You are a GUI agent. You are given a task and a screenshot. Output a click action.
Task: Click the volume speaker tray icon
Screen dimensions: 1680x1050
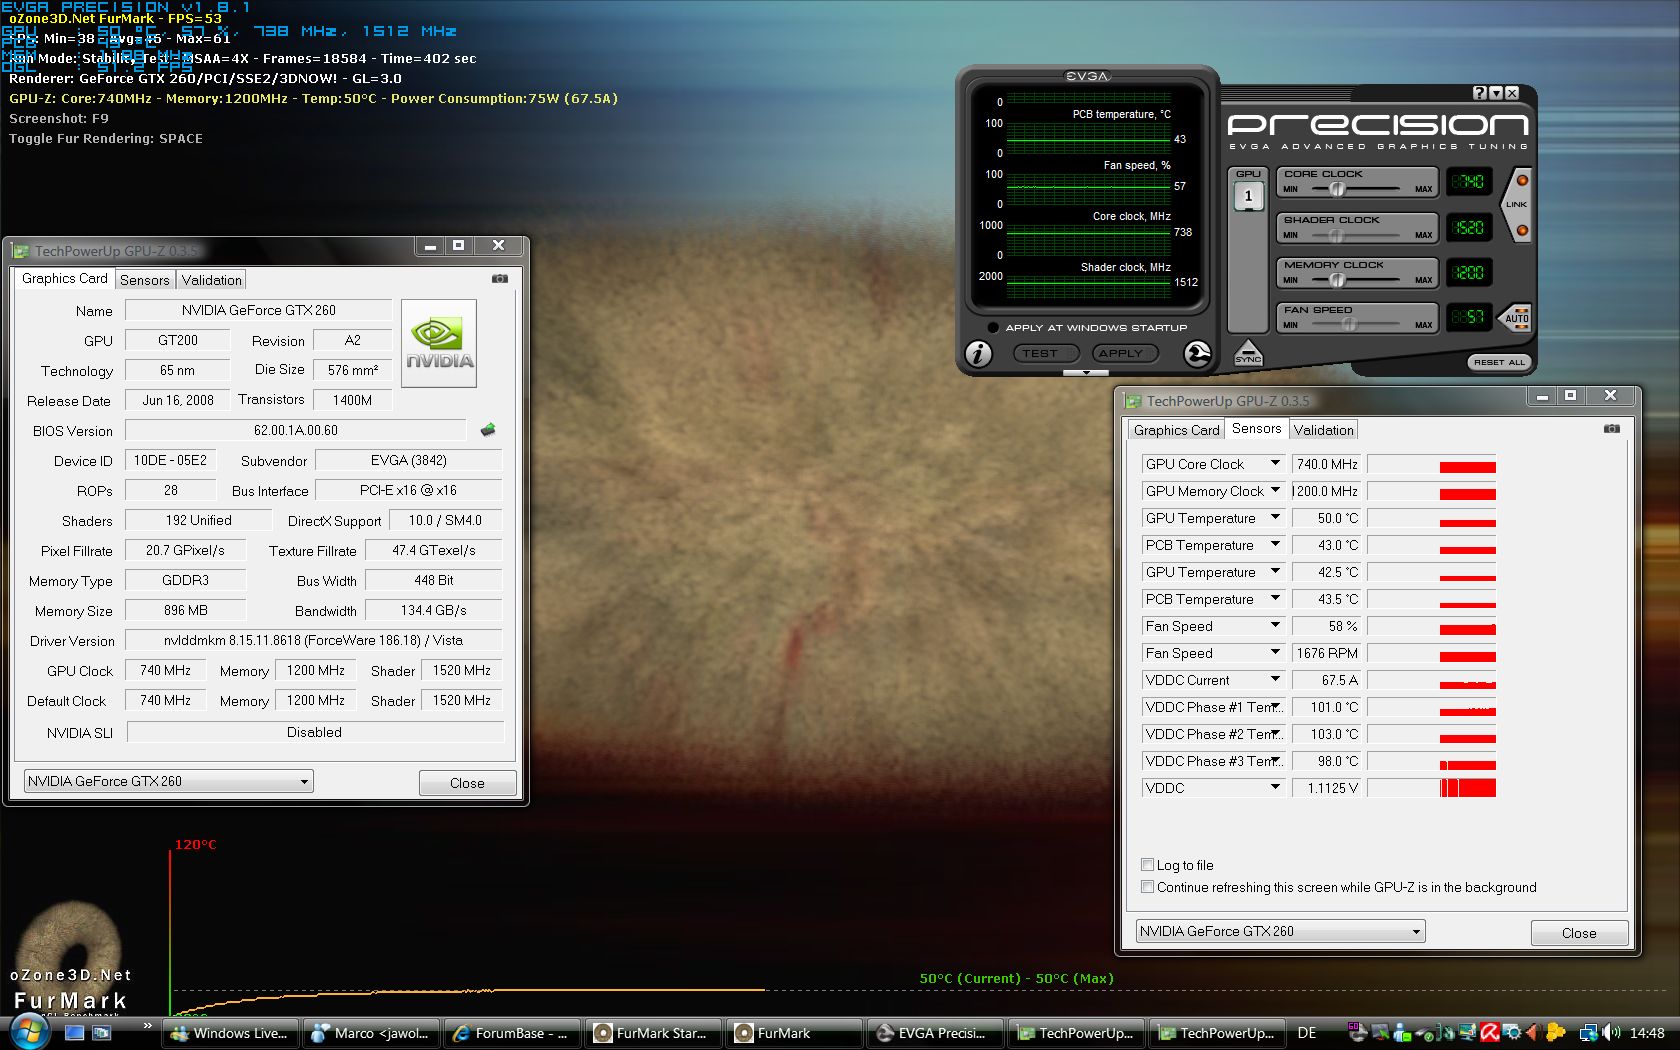[1611, 1033]
